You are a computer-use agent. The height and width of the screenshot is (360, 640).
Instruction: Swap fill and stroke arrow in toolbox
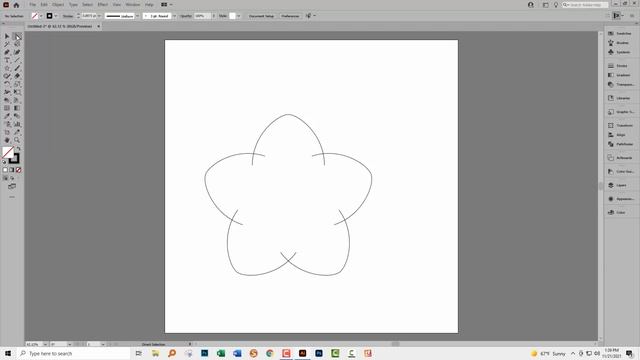point(18,149)
